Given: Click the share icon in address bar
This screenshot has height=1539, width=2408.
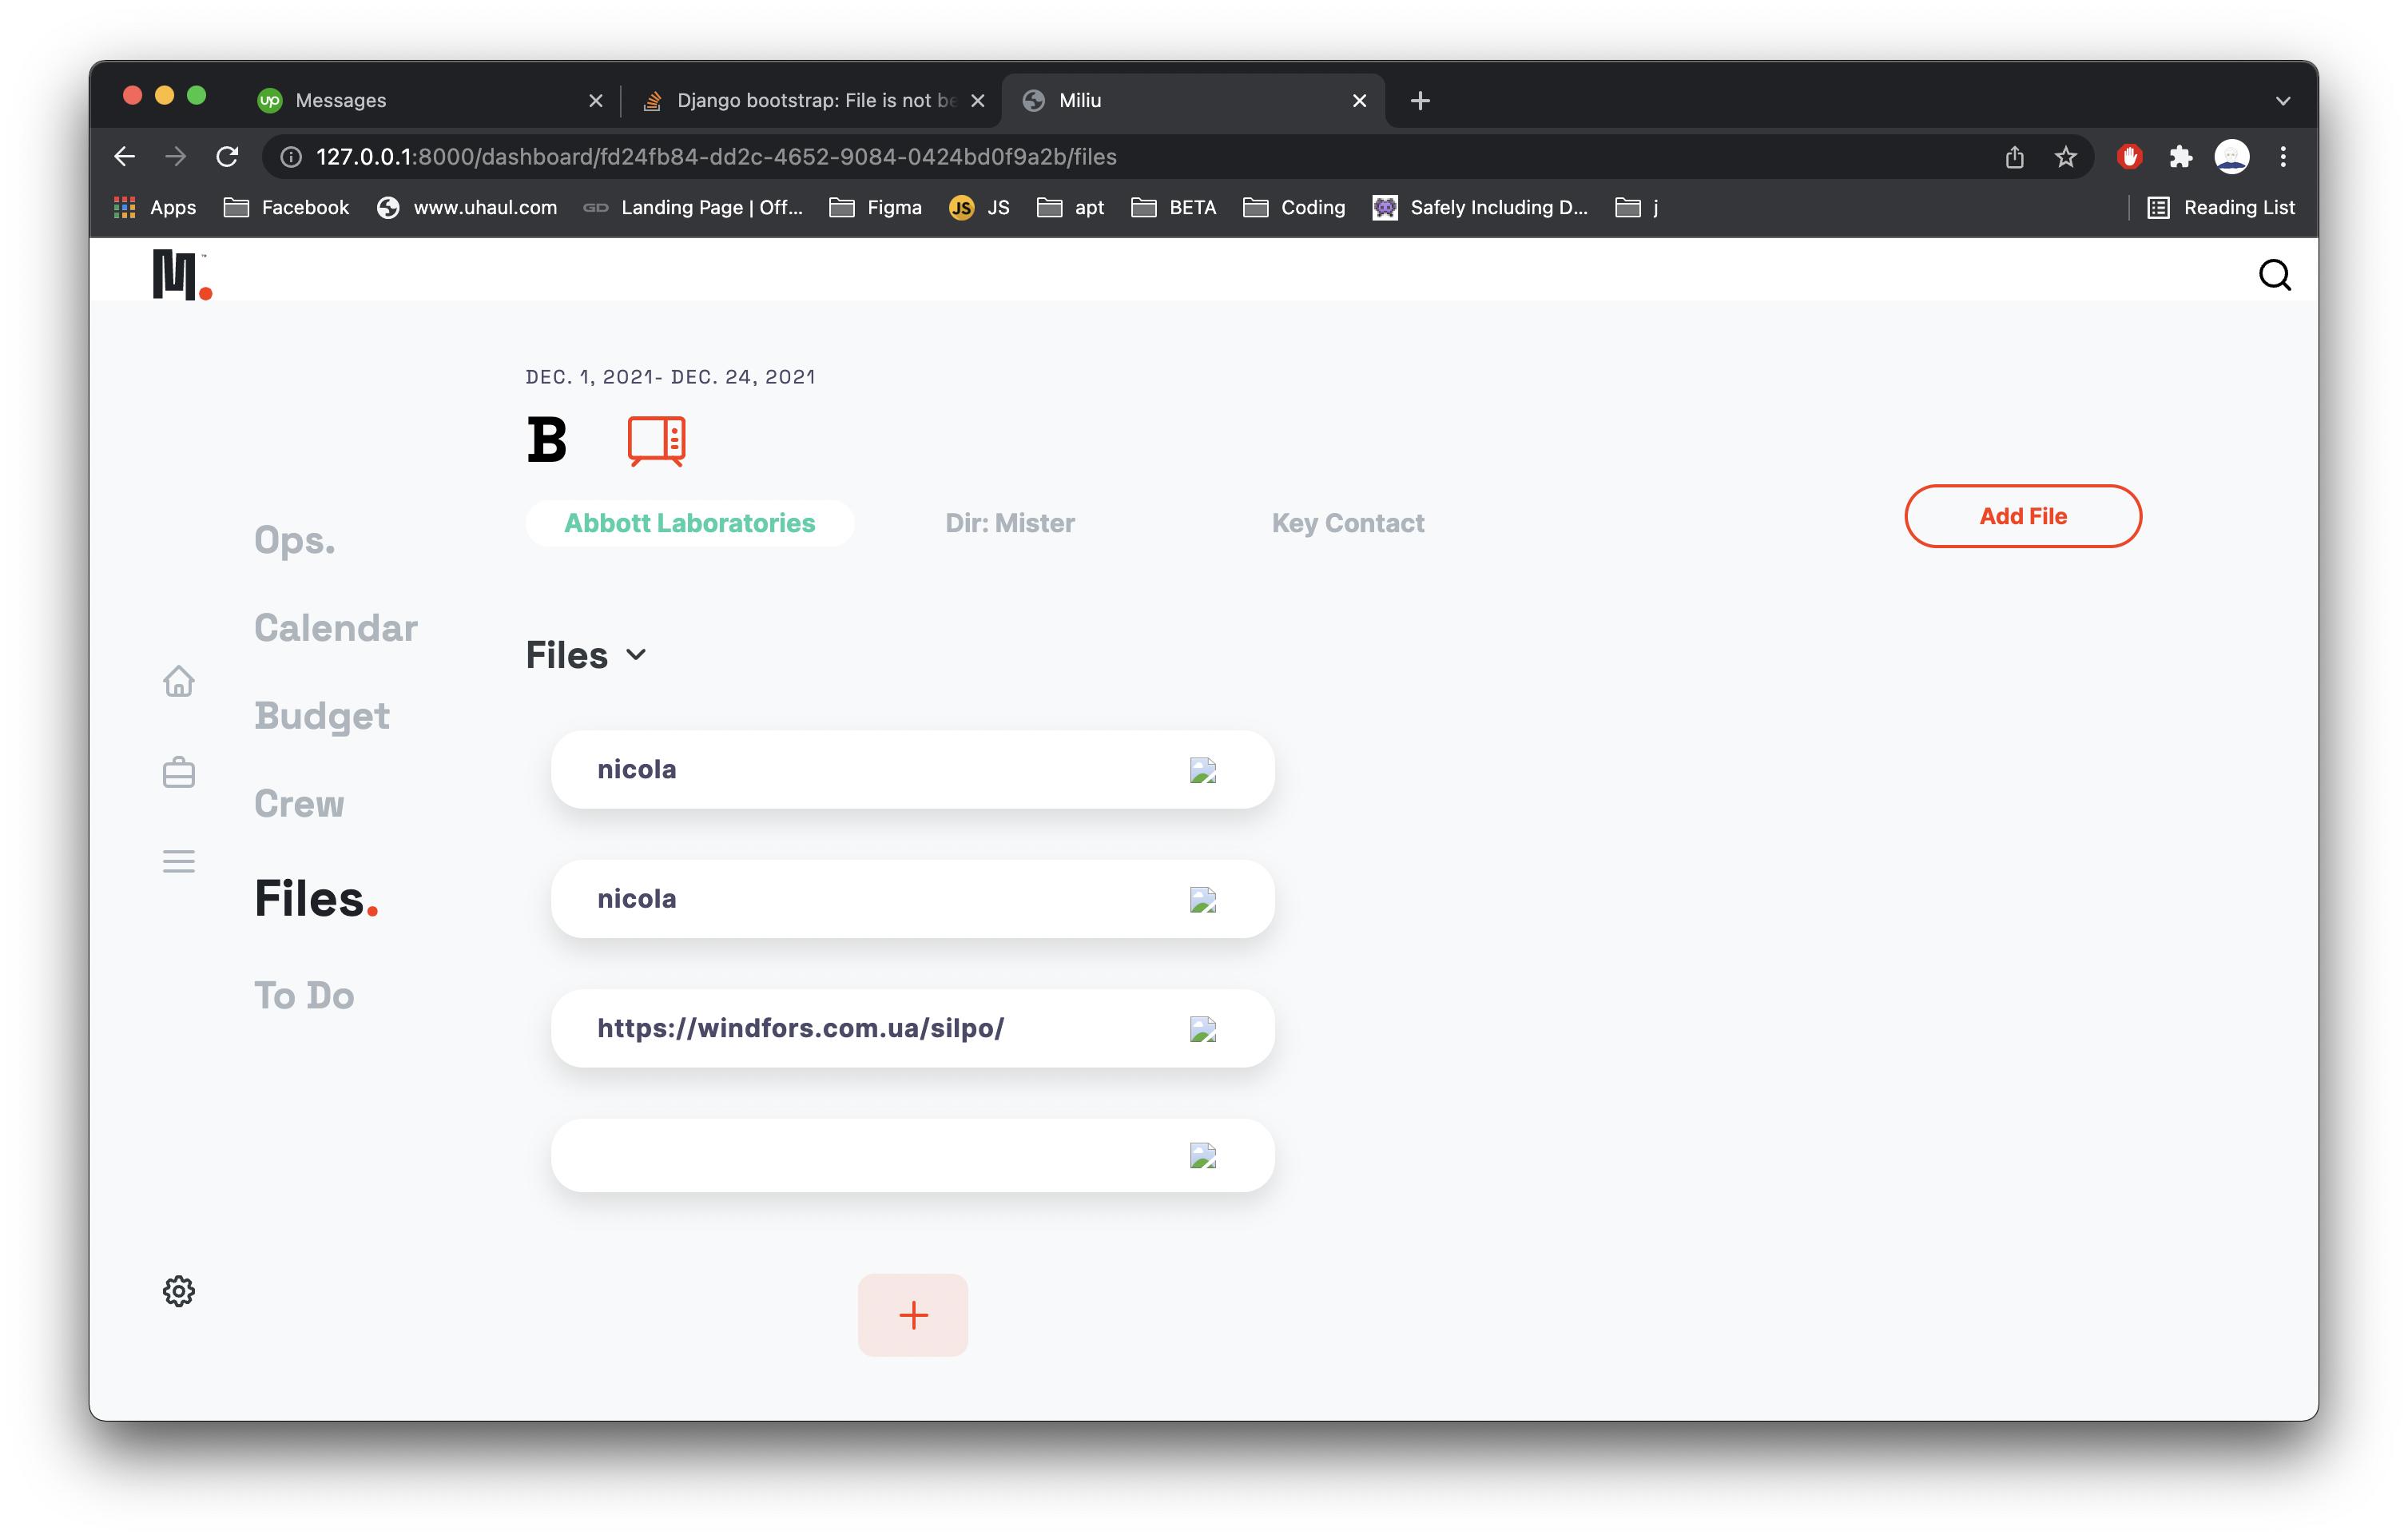Looking at the screenshot, I should pyautogui.click(x=2014, y=157).
